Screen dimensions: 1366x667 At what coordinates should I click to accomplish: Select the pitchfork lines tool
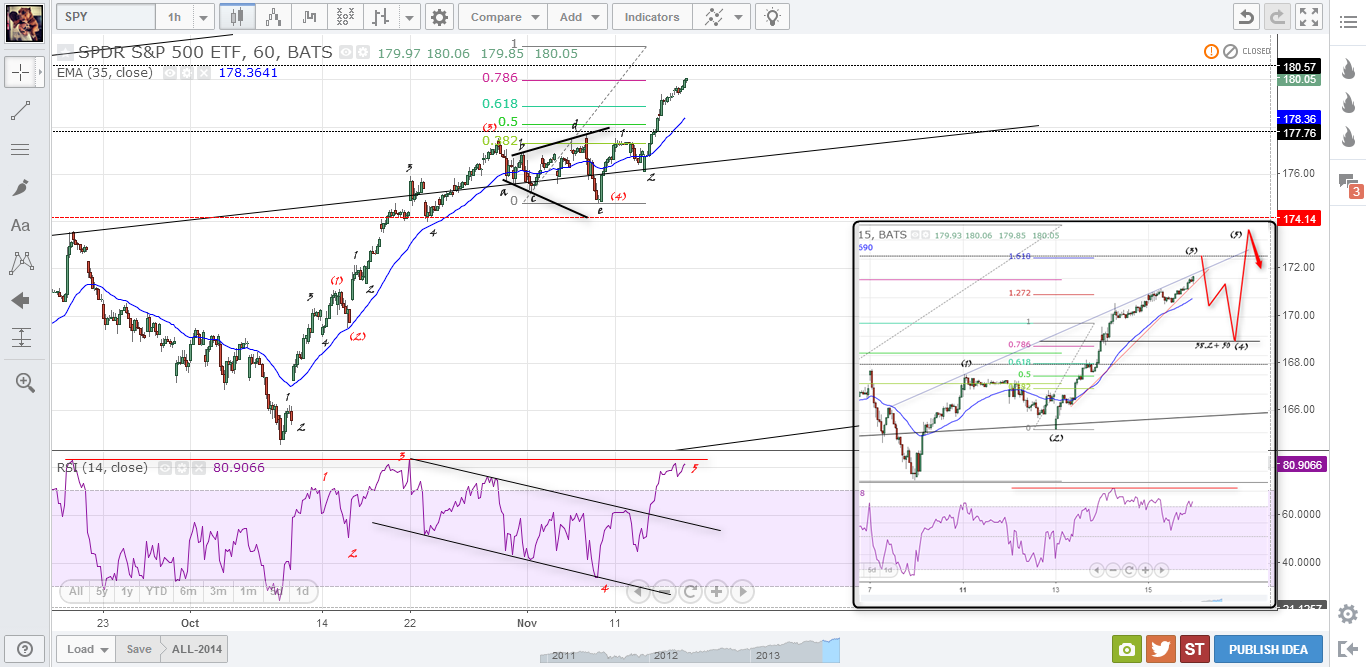pyautogui.click(x=21, y=149)
